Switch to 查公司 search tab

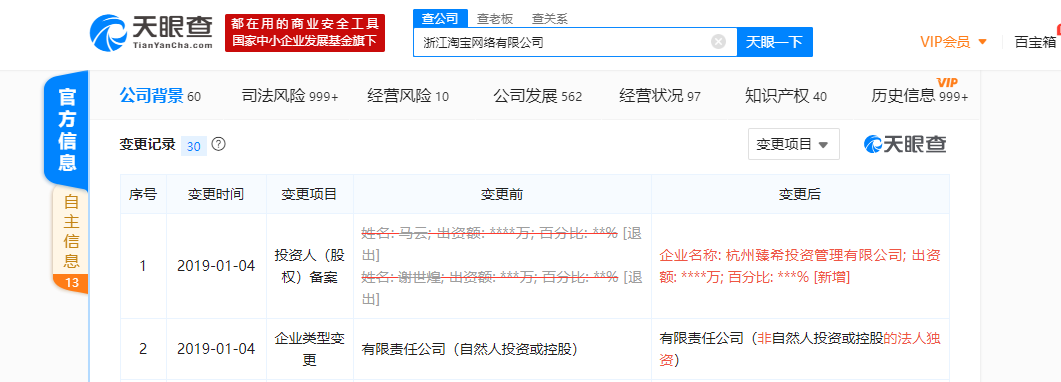440,18
